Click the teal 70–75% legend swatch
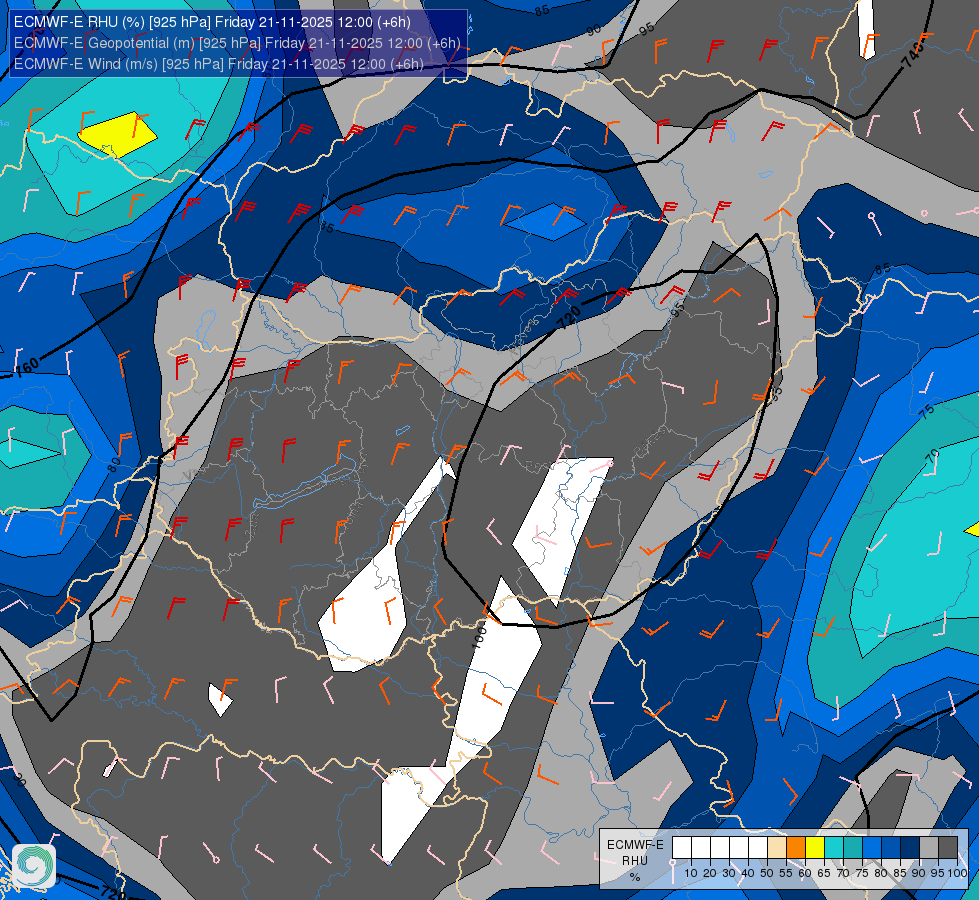 853,848
